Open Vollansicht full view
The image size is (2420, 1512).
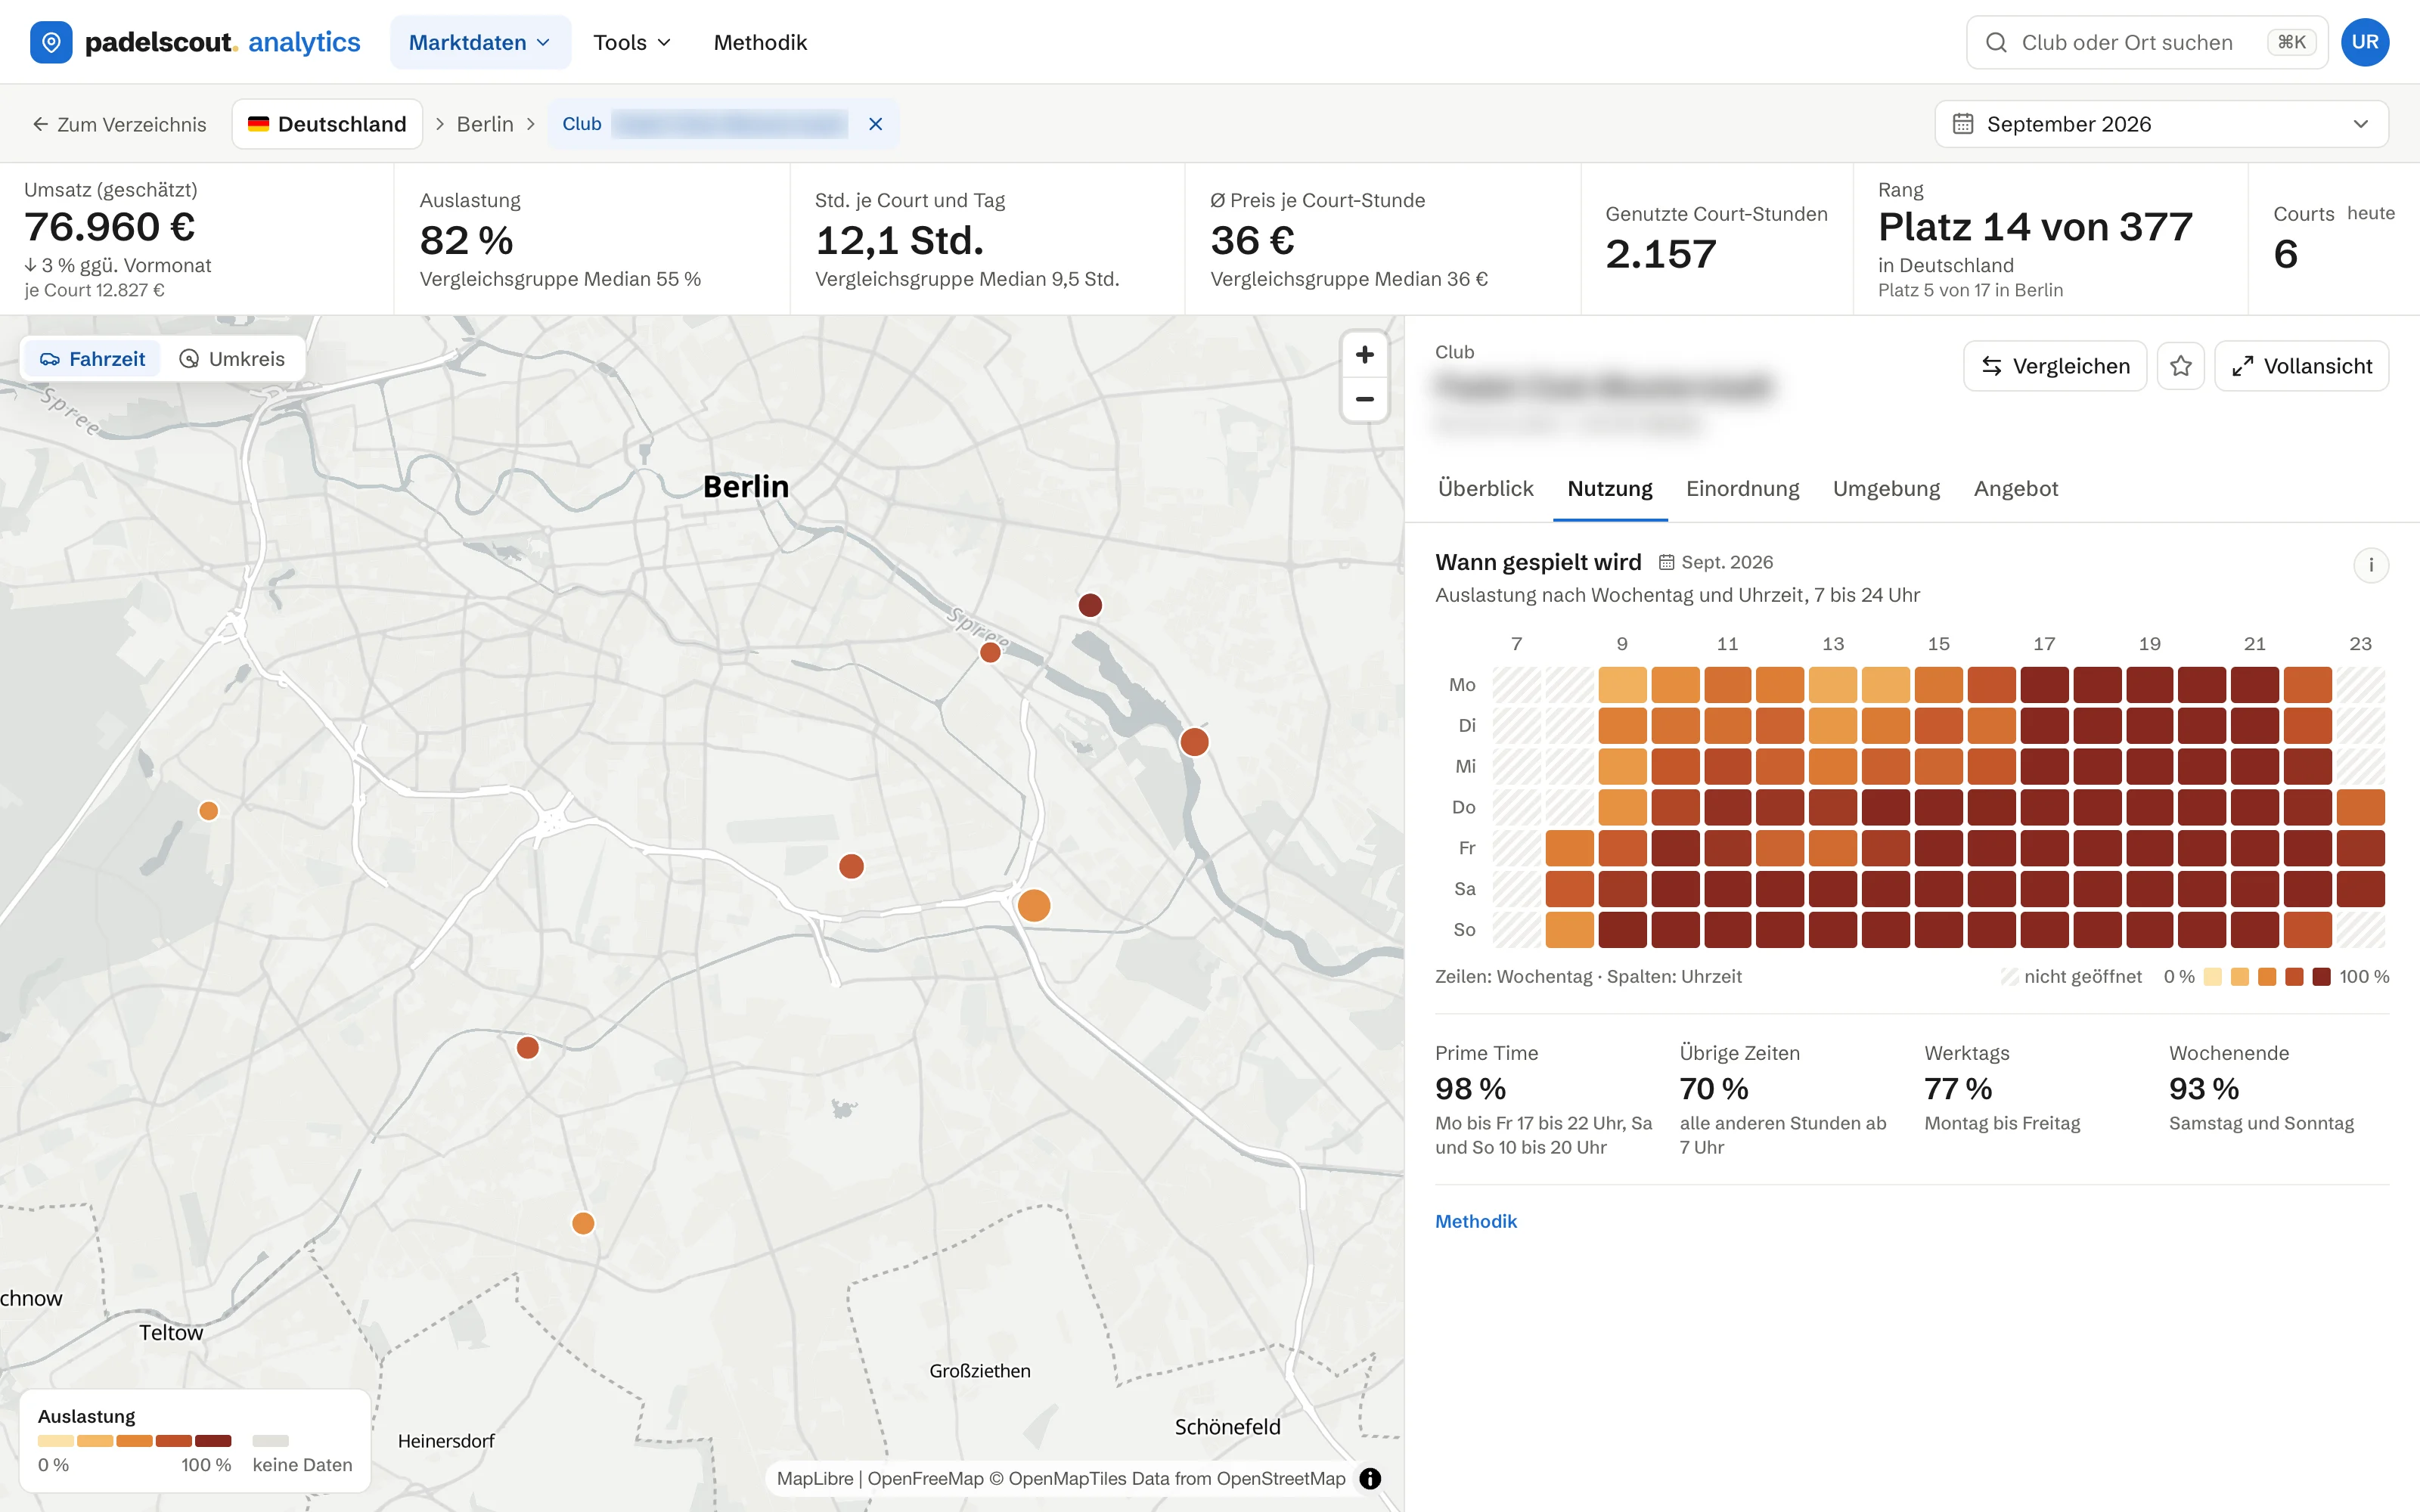pos(2302,366)
